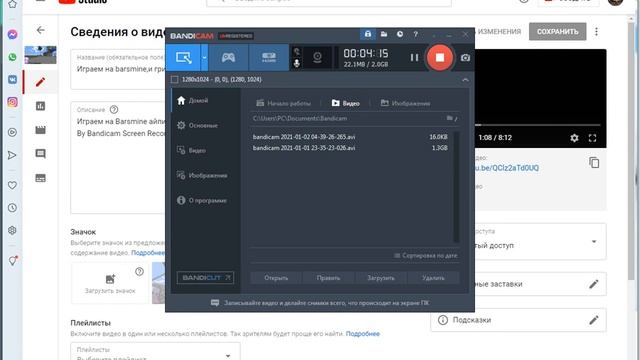Select file bandicam 2021-01-01 23-35-23-026.avi
The image size is (640, 360).
pos(350,148)
